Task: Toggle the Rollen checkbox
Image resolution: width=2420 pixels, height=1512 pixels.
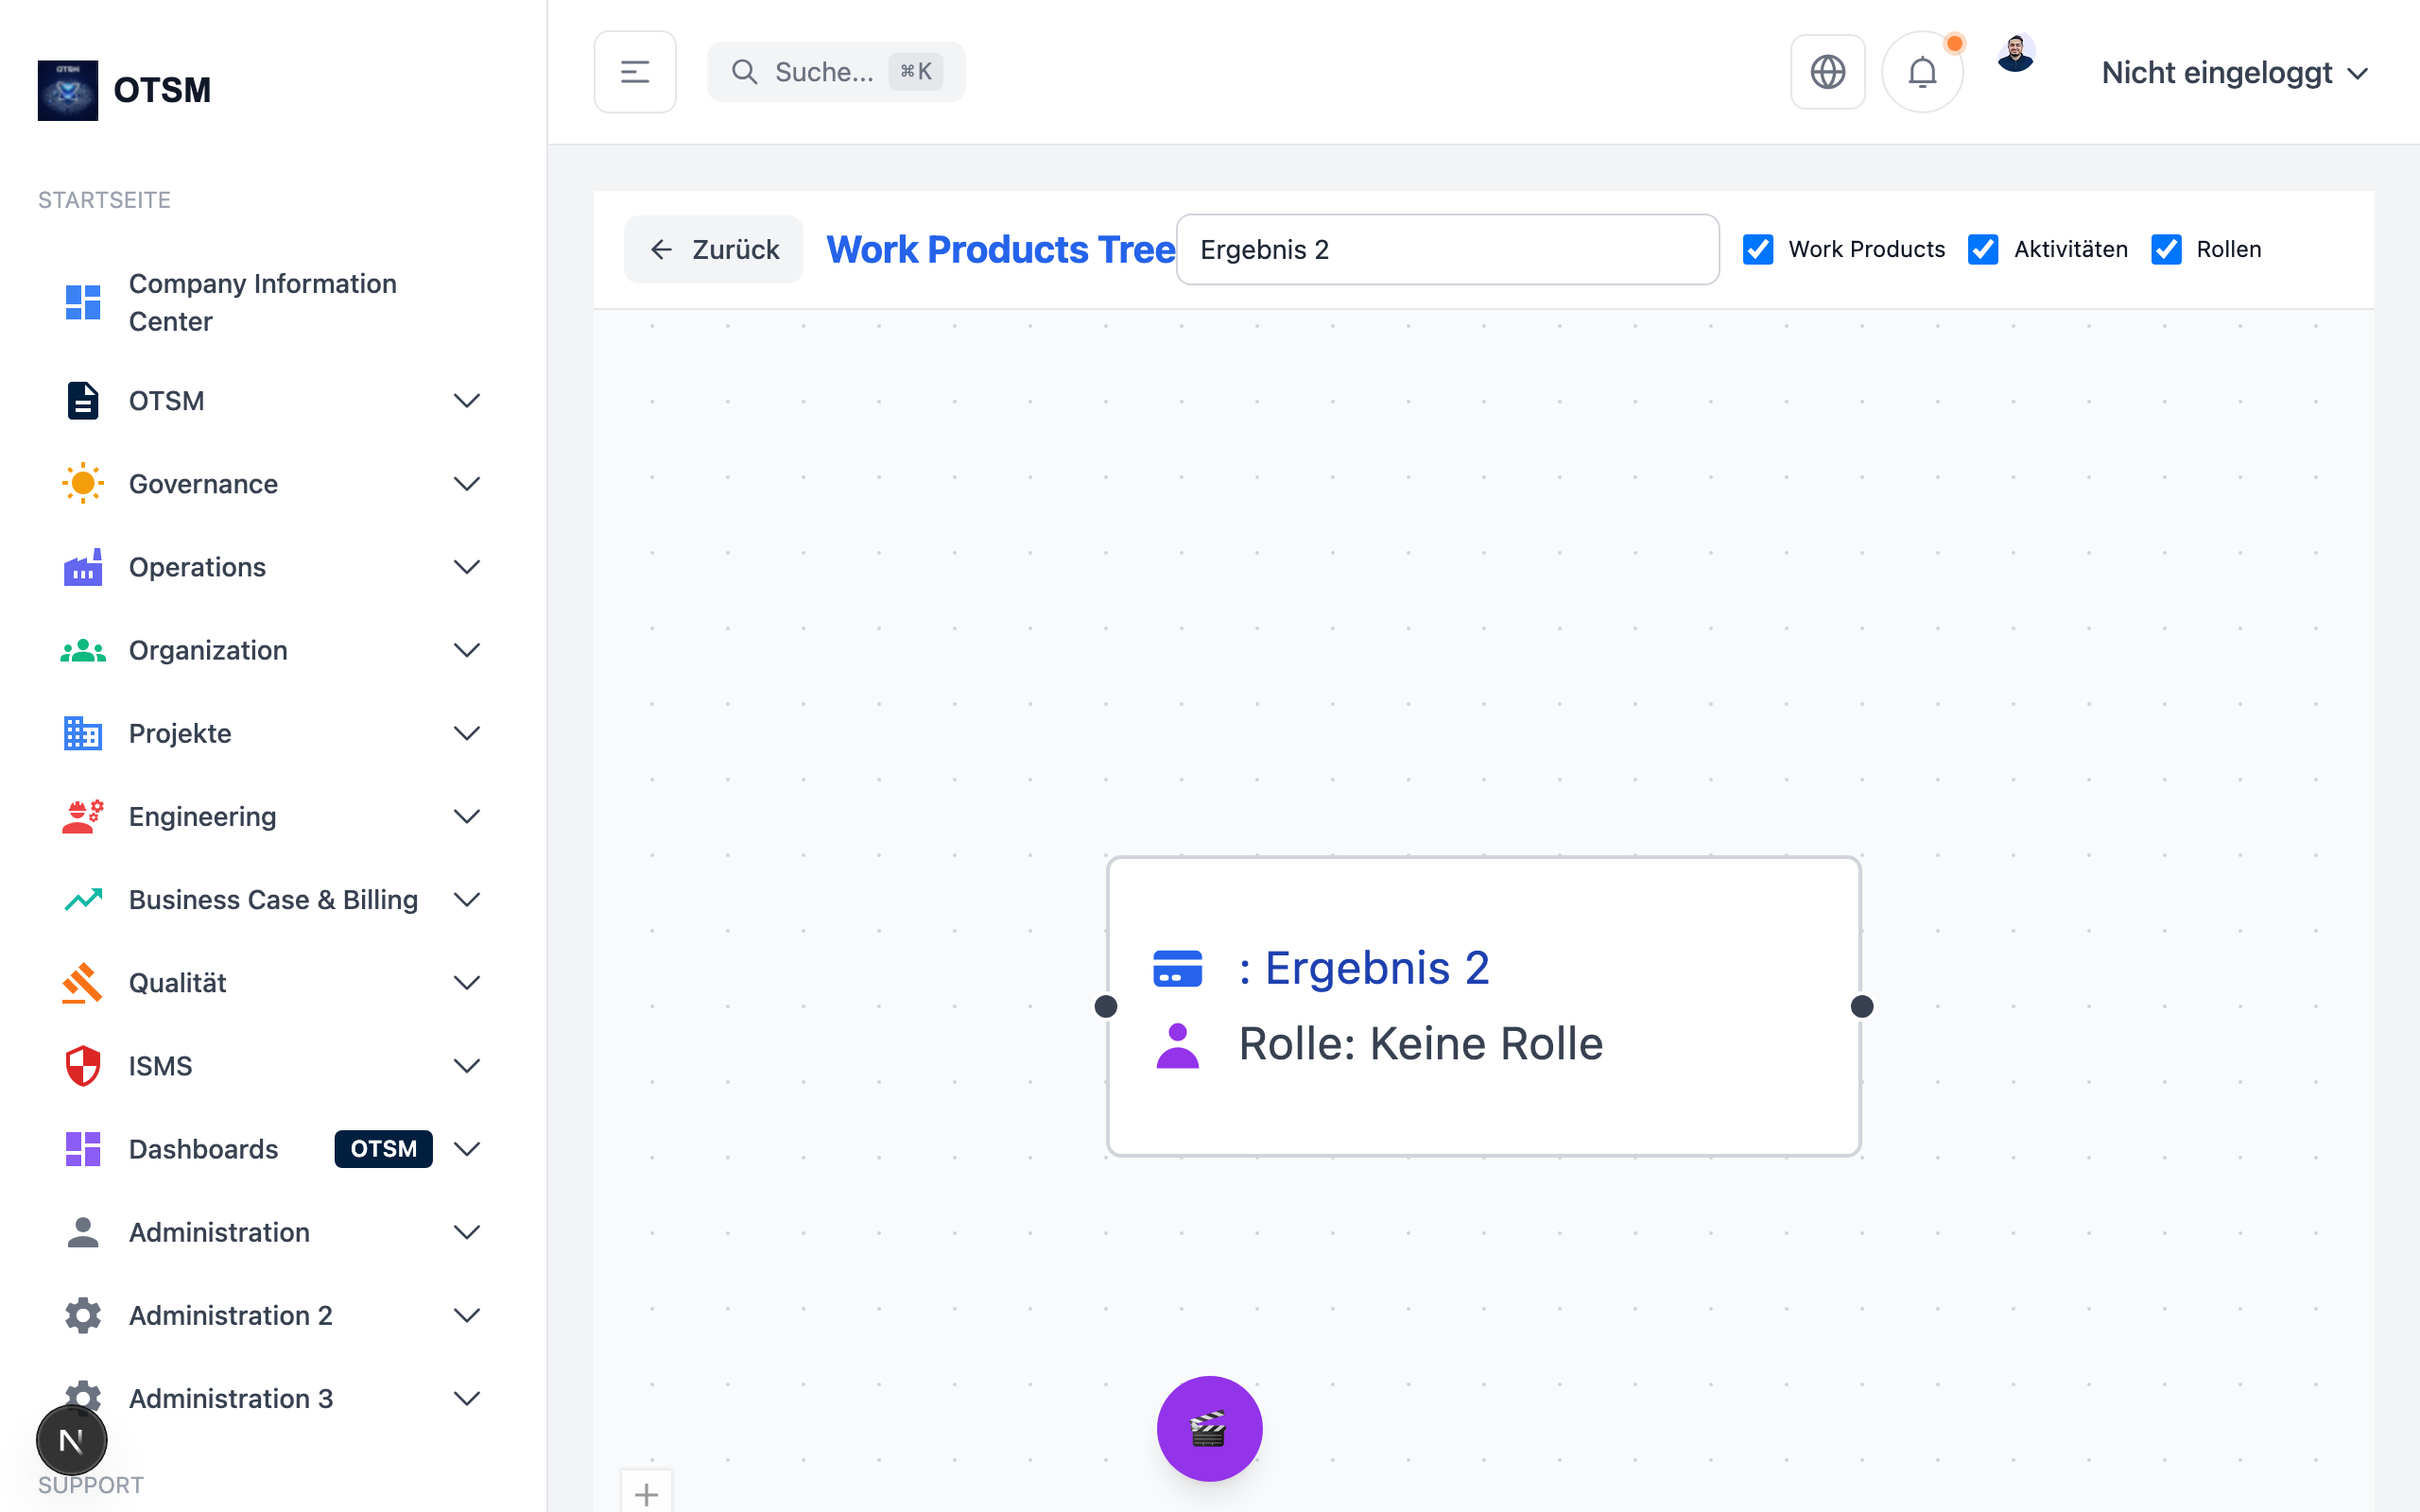Action: (x=2166, y=249)
